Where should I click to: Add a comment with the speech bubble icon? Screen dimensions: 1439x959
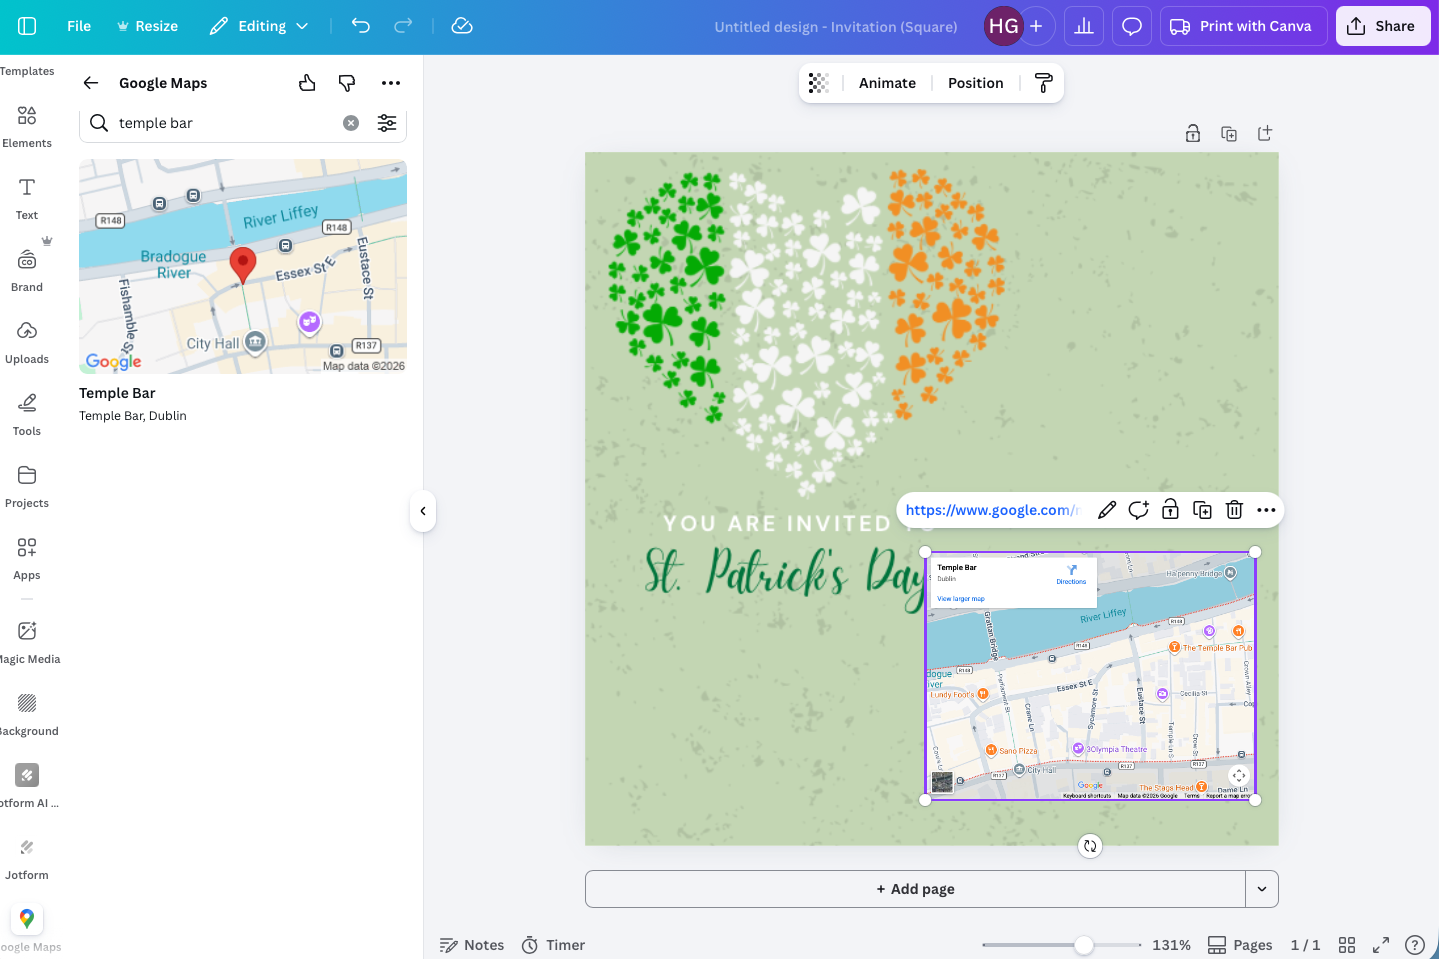pyautogui.click(x=1131, y=26)
